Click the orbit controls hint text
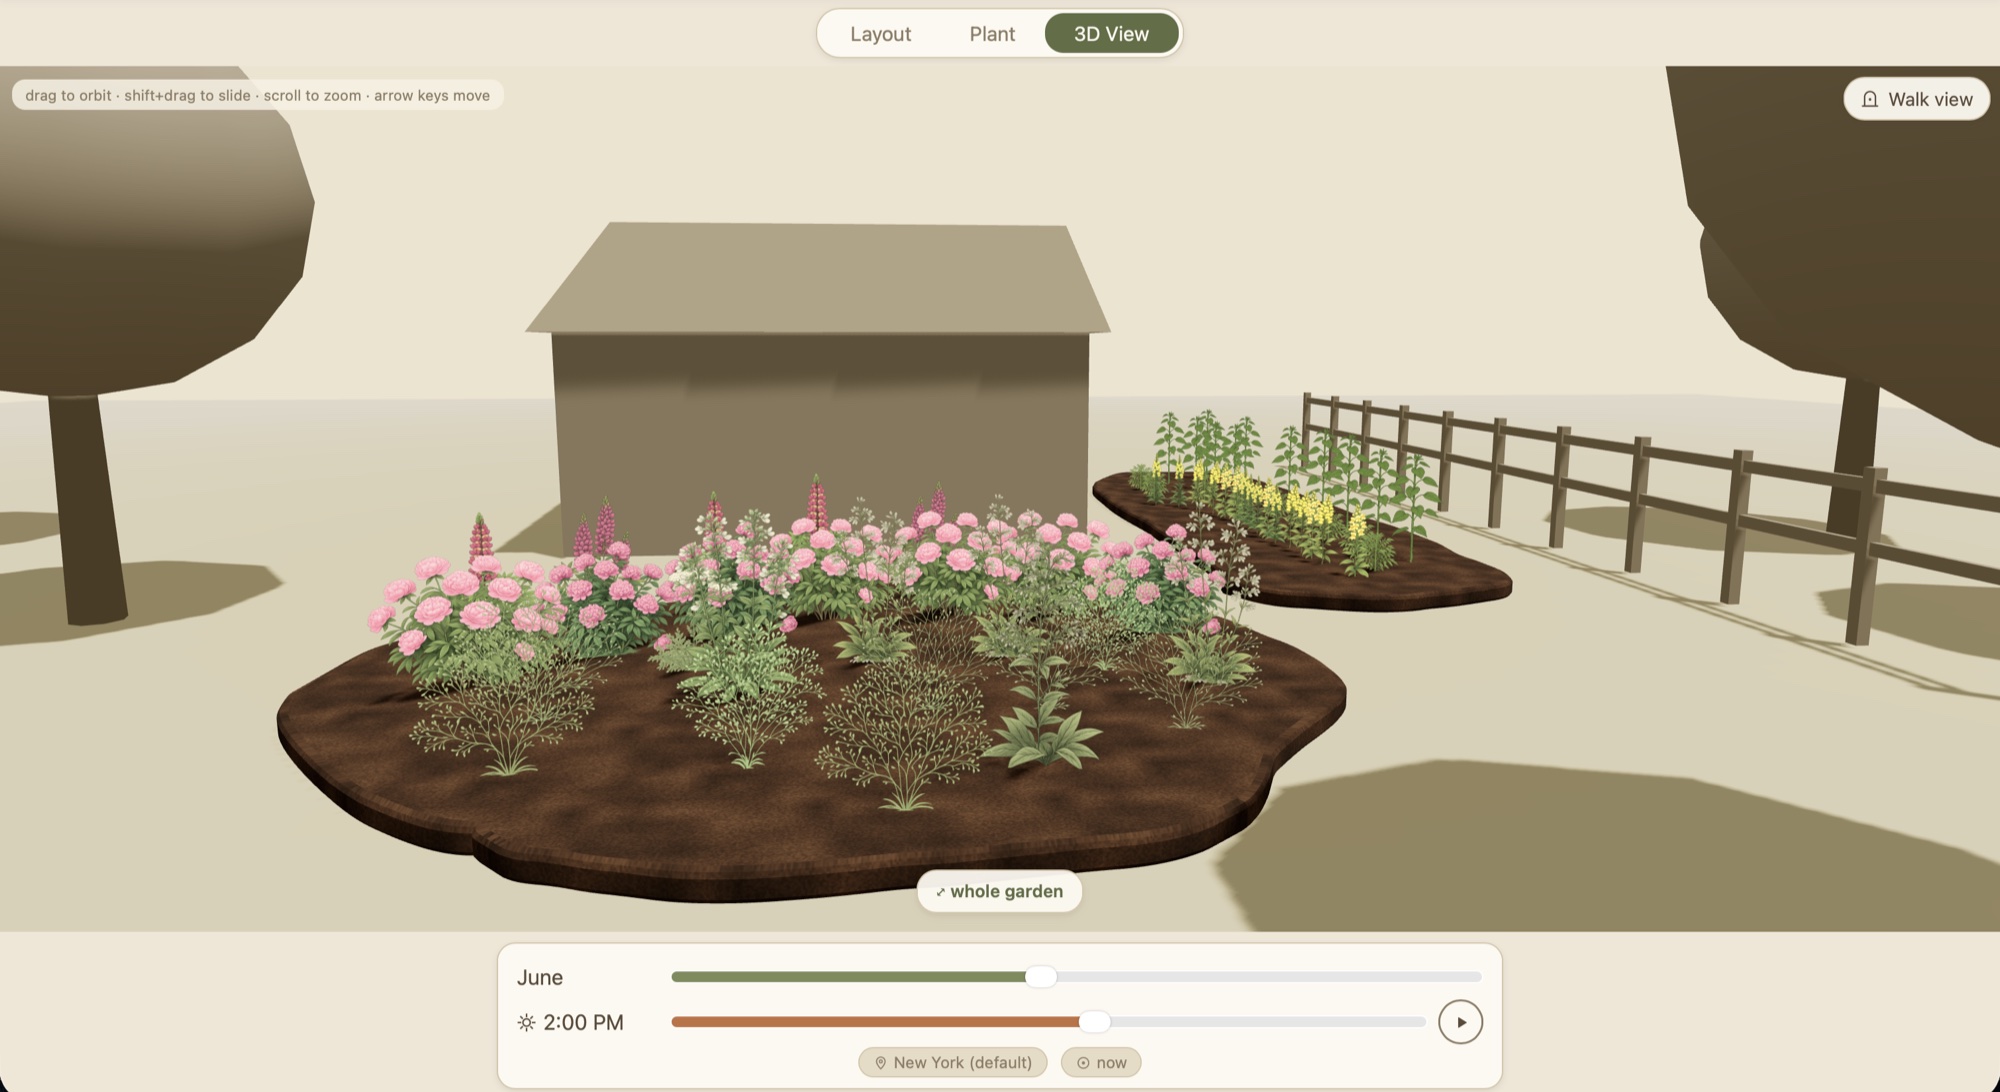Viewport: 2000px width, 1092px height. coord(257,95)
